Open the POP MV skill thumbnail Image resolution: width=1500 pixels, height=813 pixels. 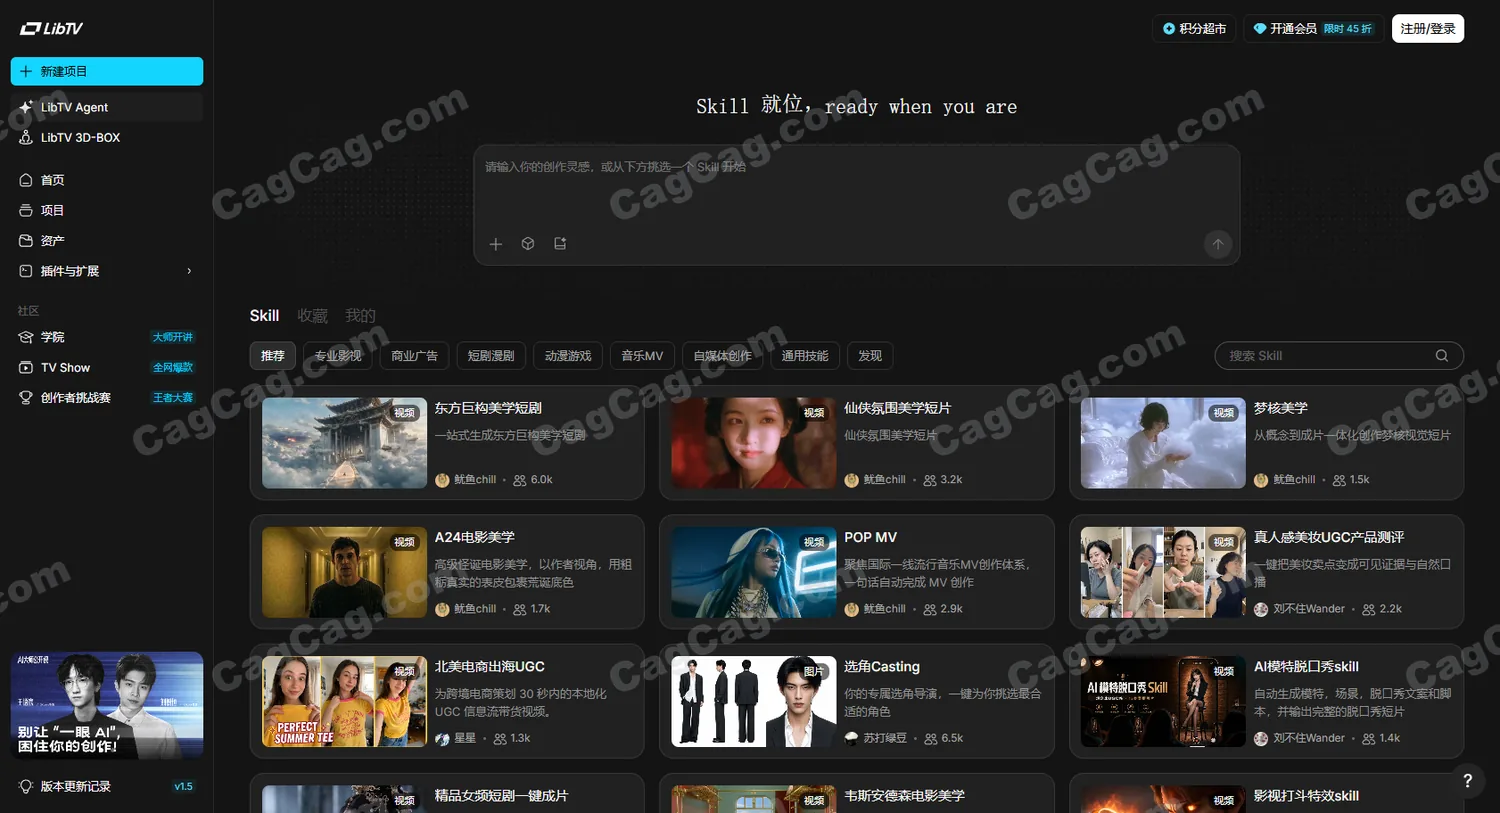click(753, 572)
